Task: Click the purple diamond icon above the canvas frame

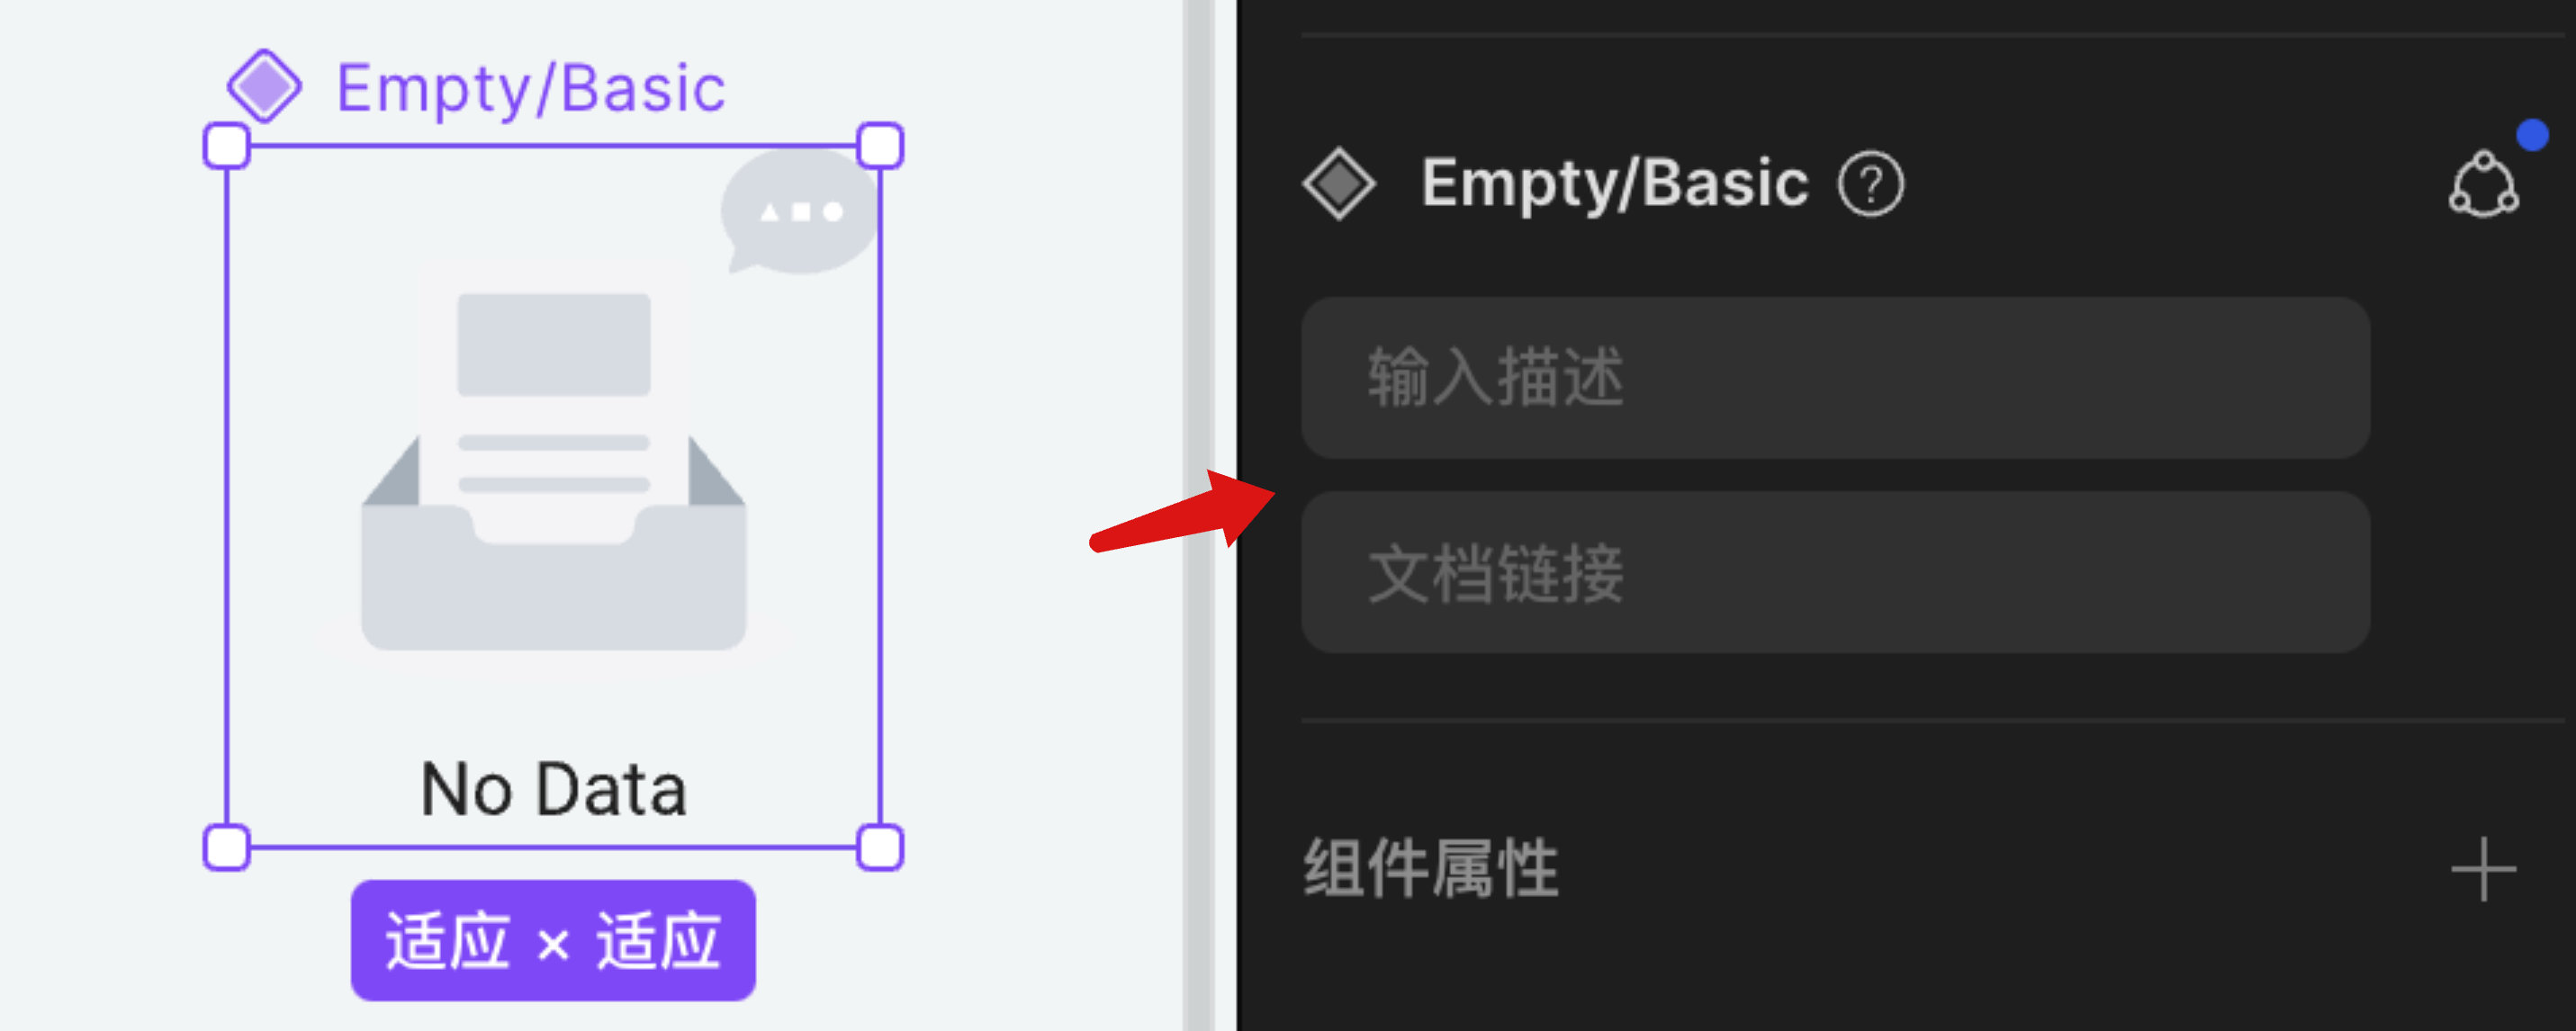Action: click(x=264, y=86)
